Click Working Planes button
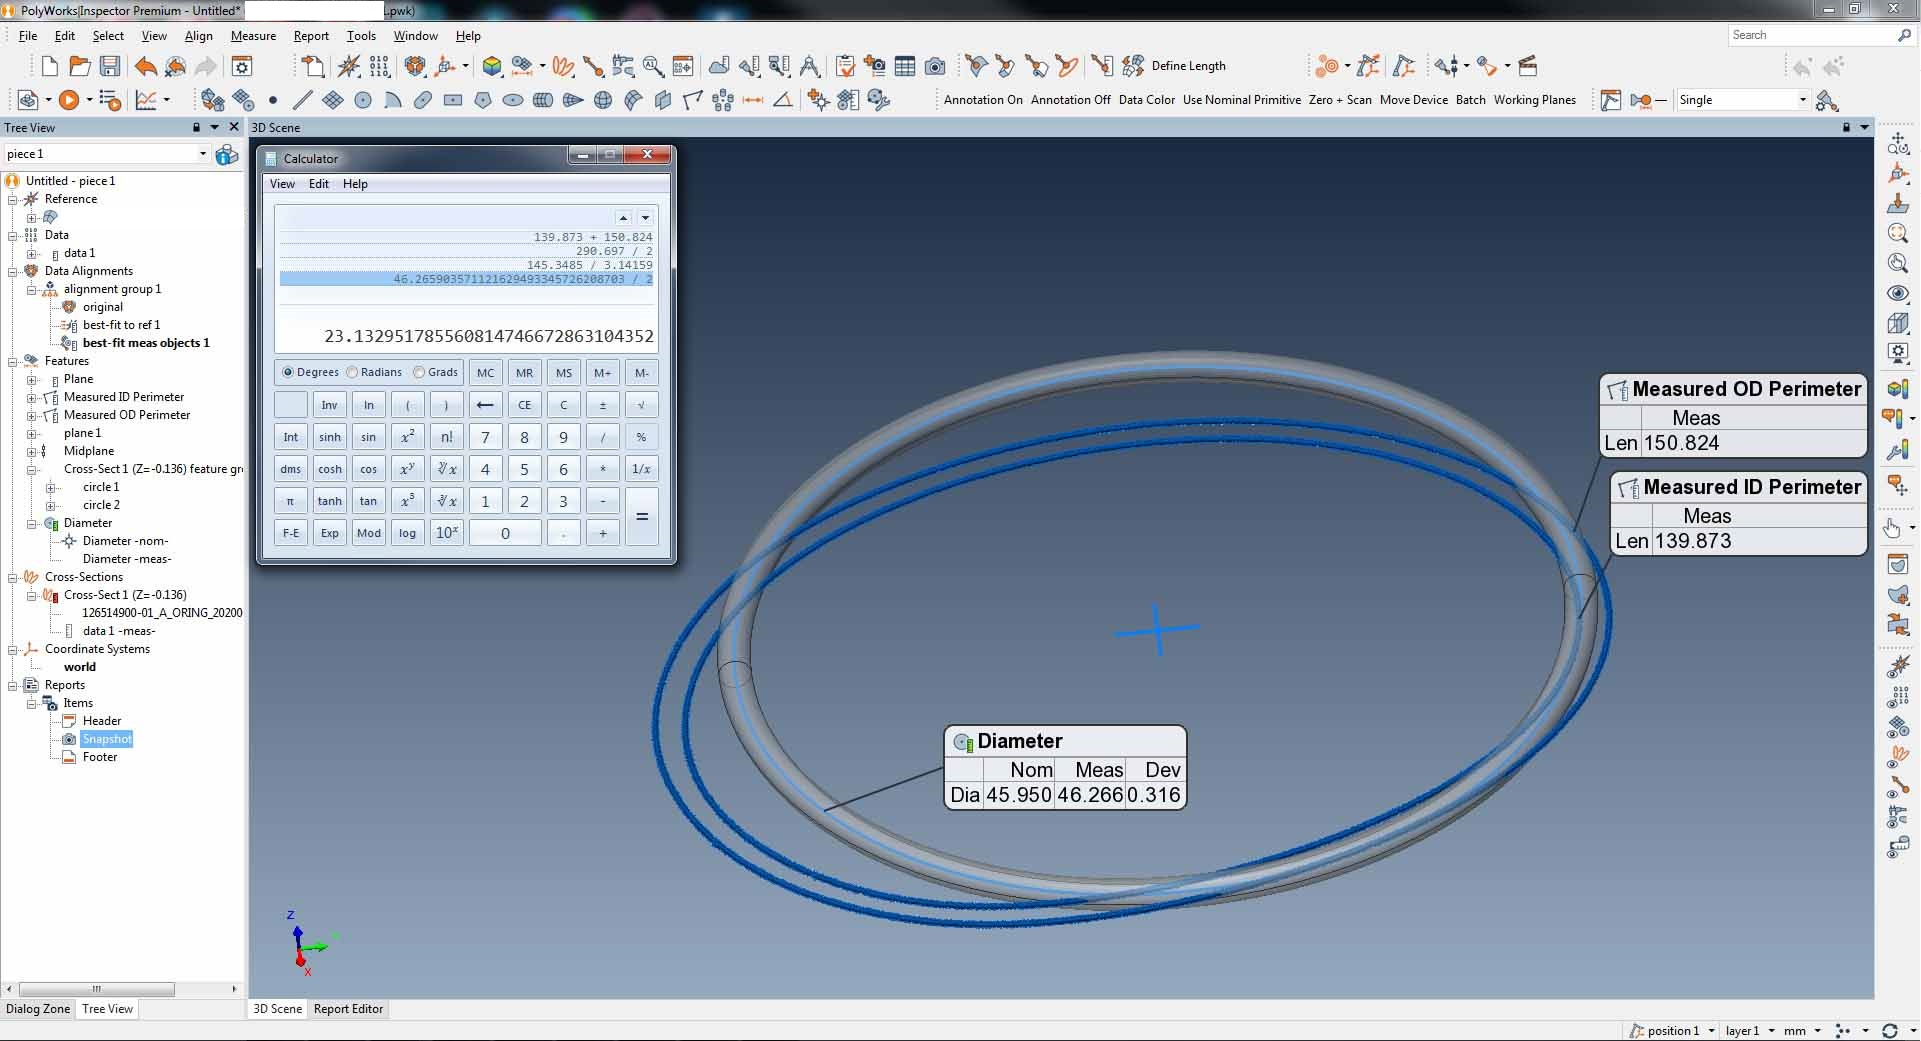This screenshot has width=1921, height=1041. coord(1534,100)
